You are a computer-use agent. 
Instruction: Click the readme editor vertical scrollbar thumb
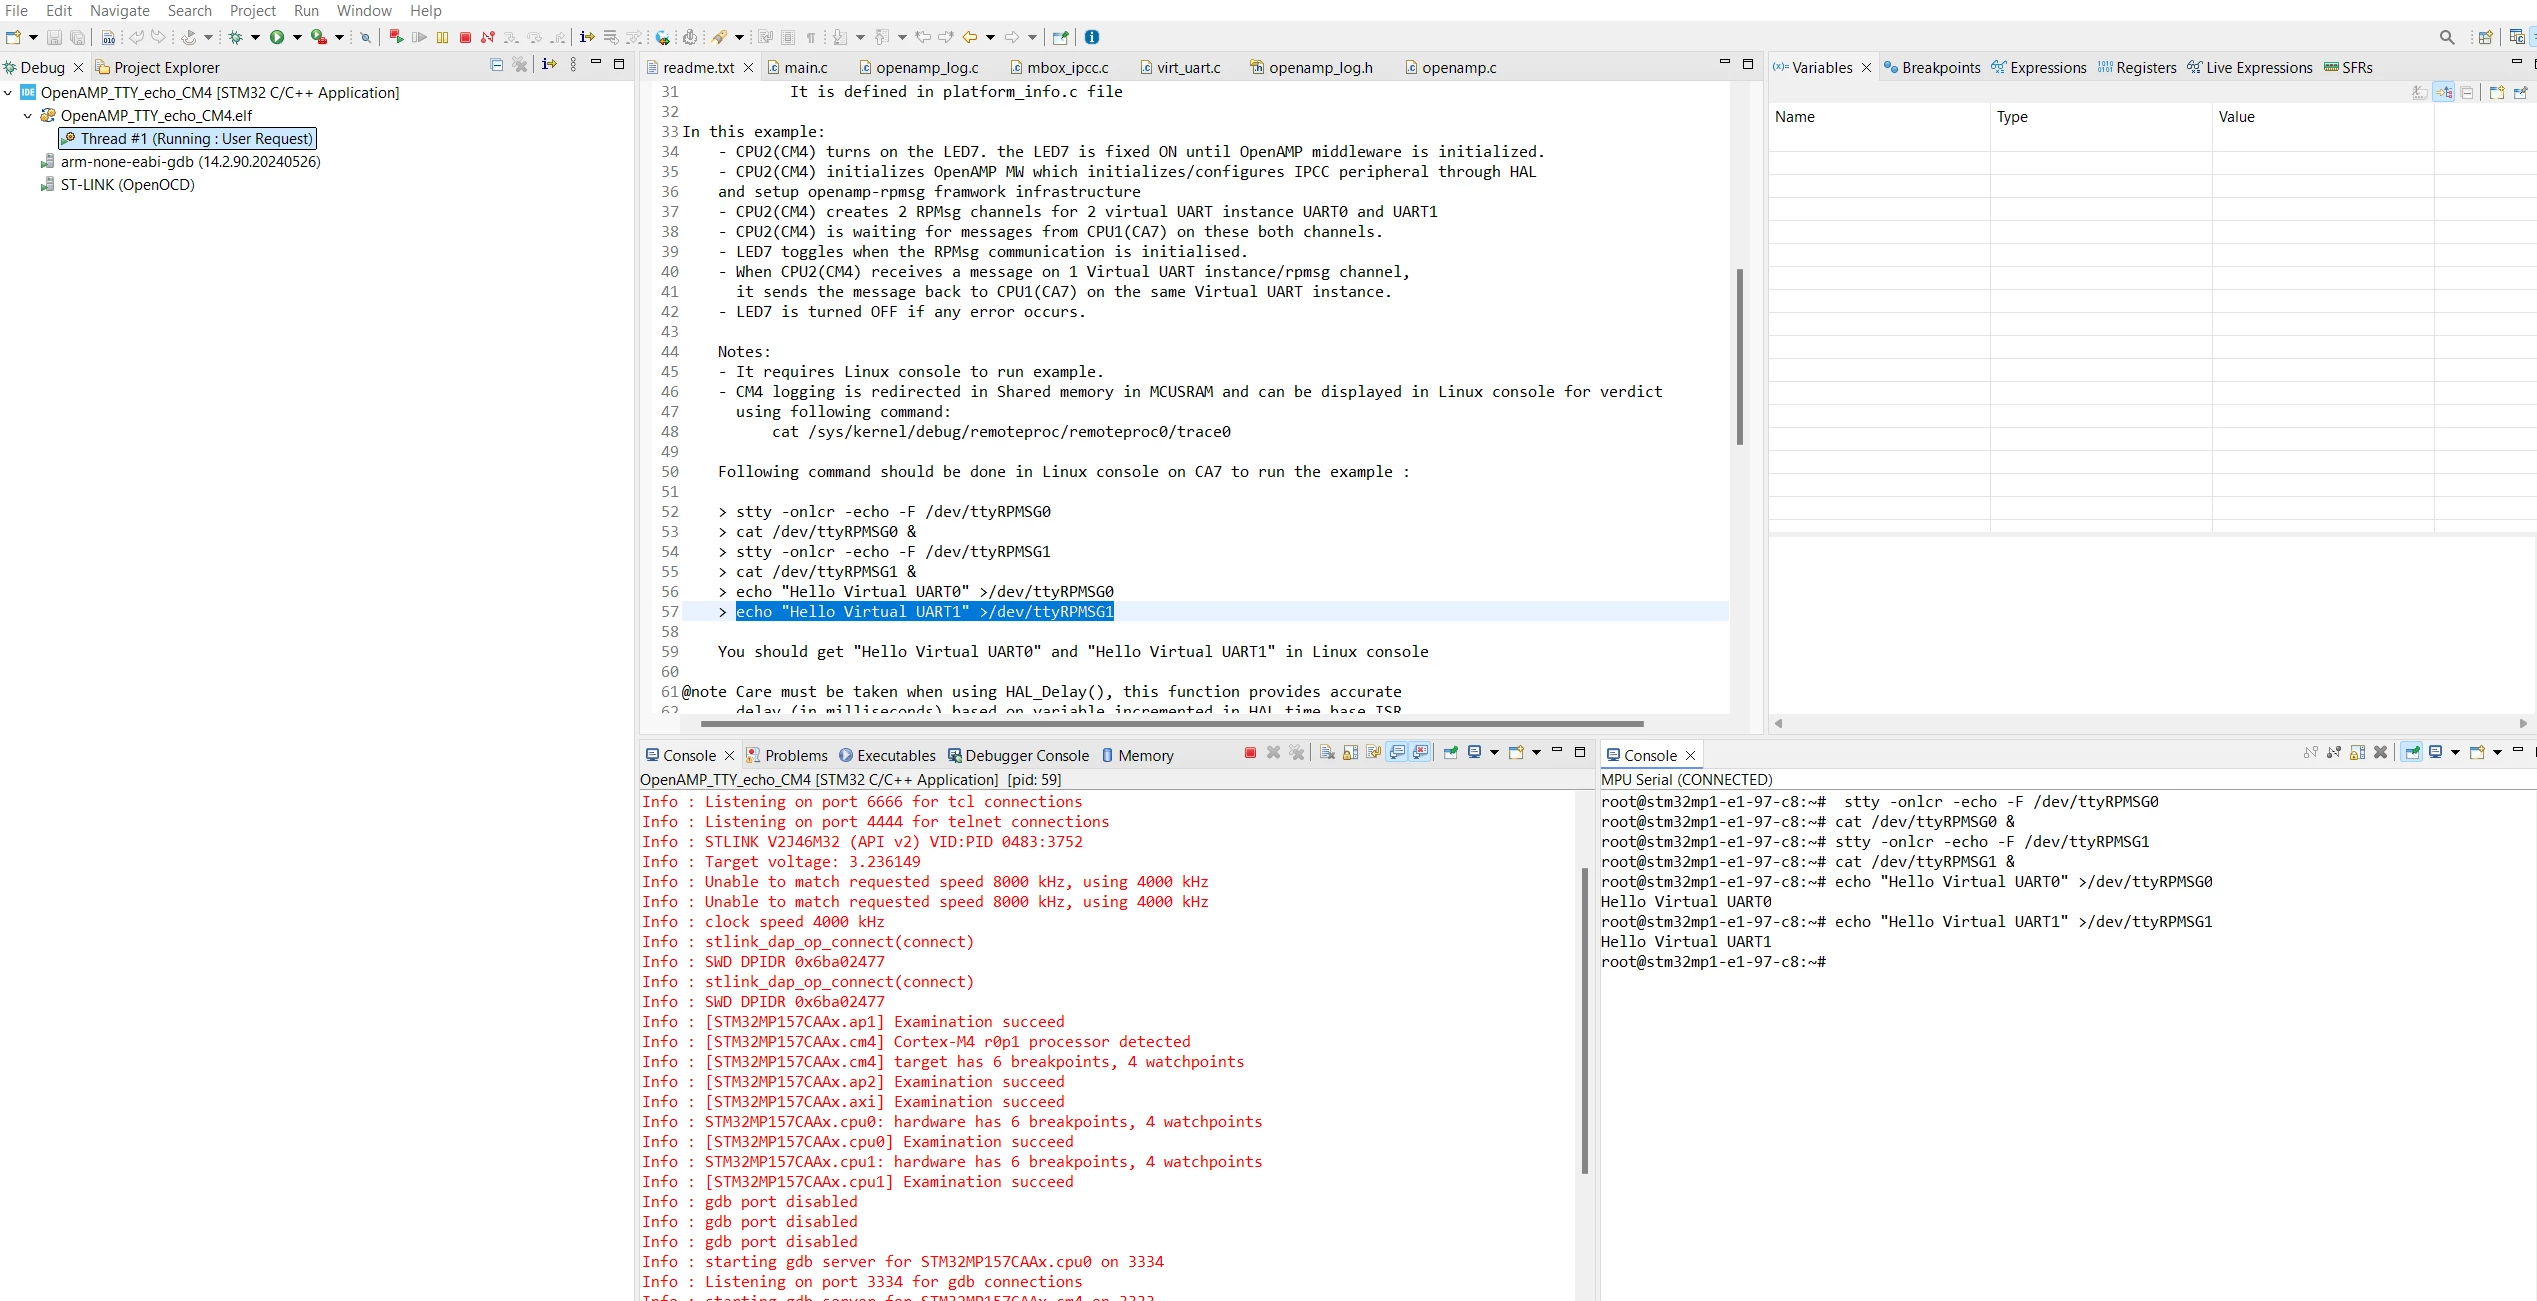tap(1740, 357)
